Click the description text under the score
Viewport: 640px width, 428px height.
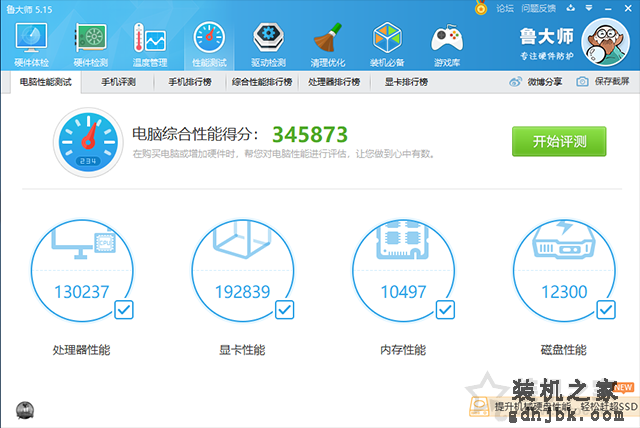point(283,154)
